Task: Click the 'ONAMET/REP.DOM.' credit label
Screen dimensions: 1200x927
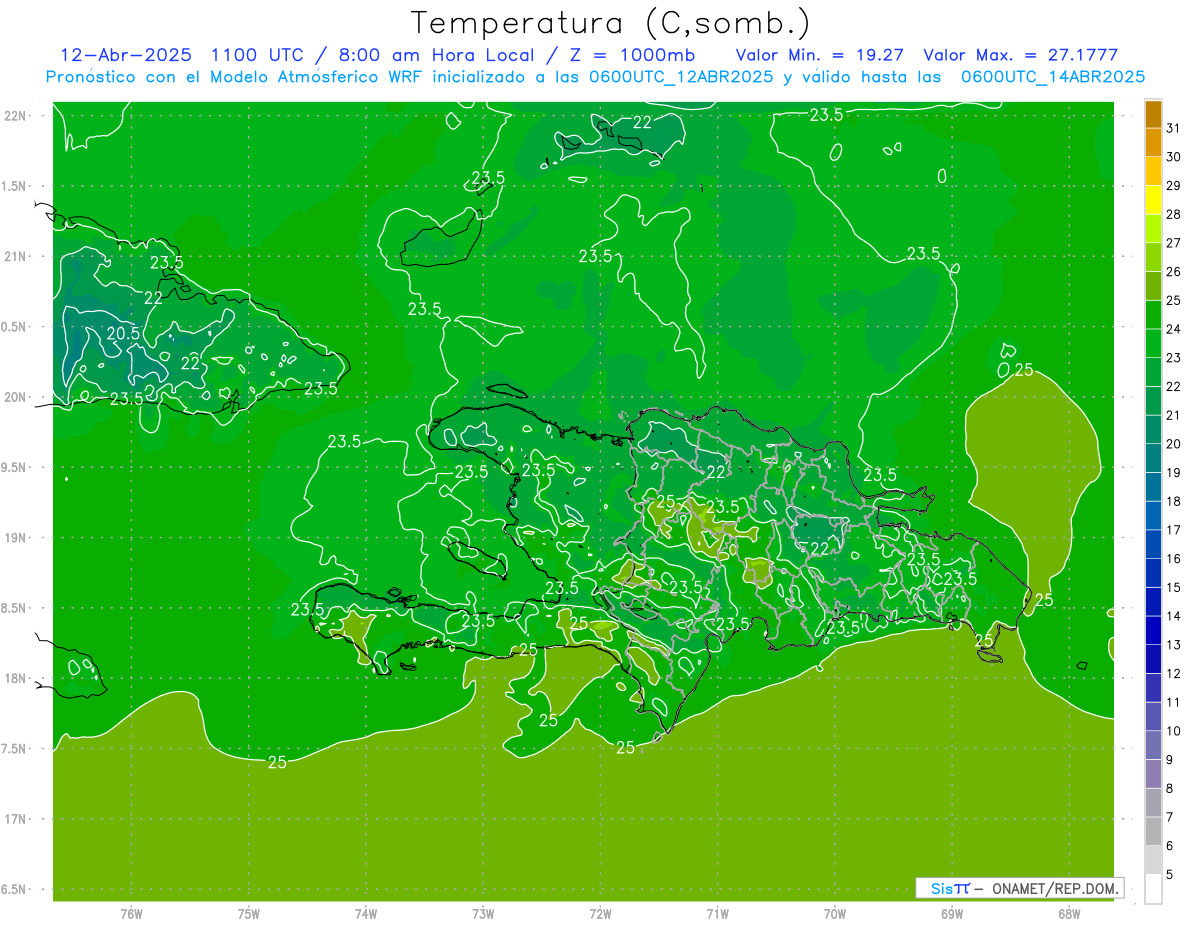Action: [x=1056, y=888]
